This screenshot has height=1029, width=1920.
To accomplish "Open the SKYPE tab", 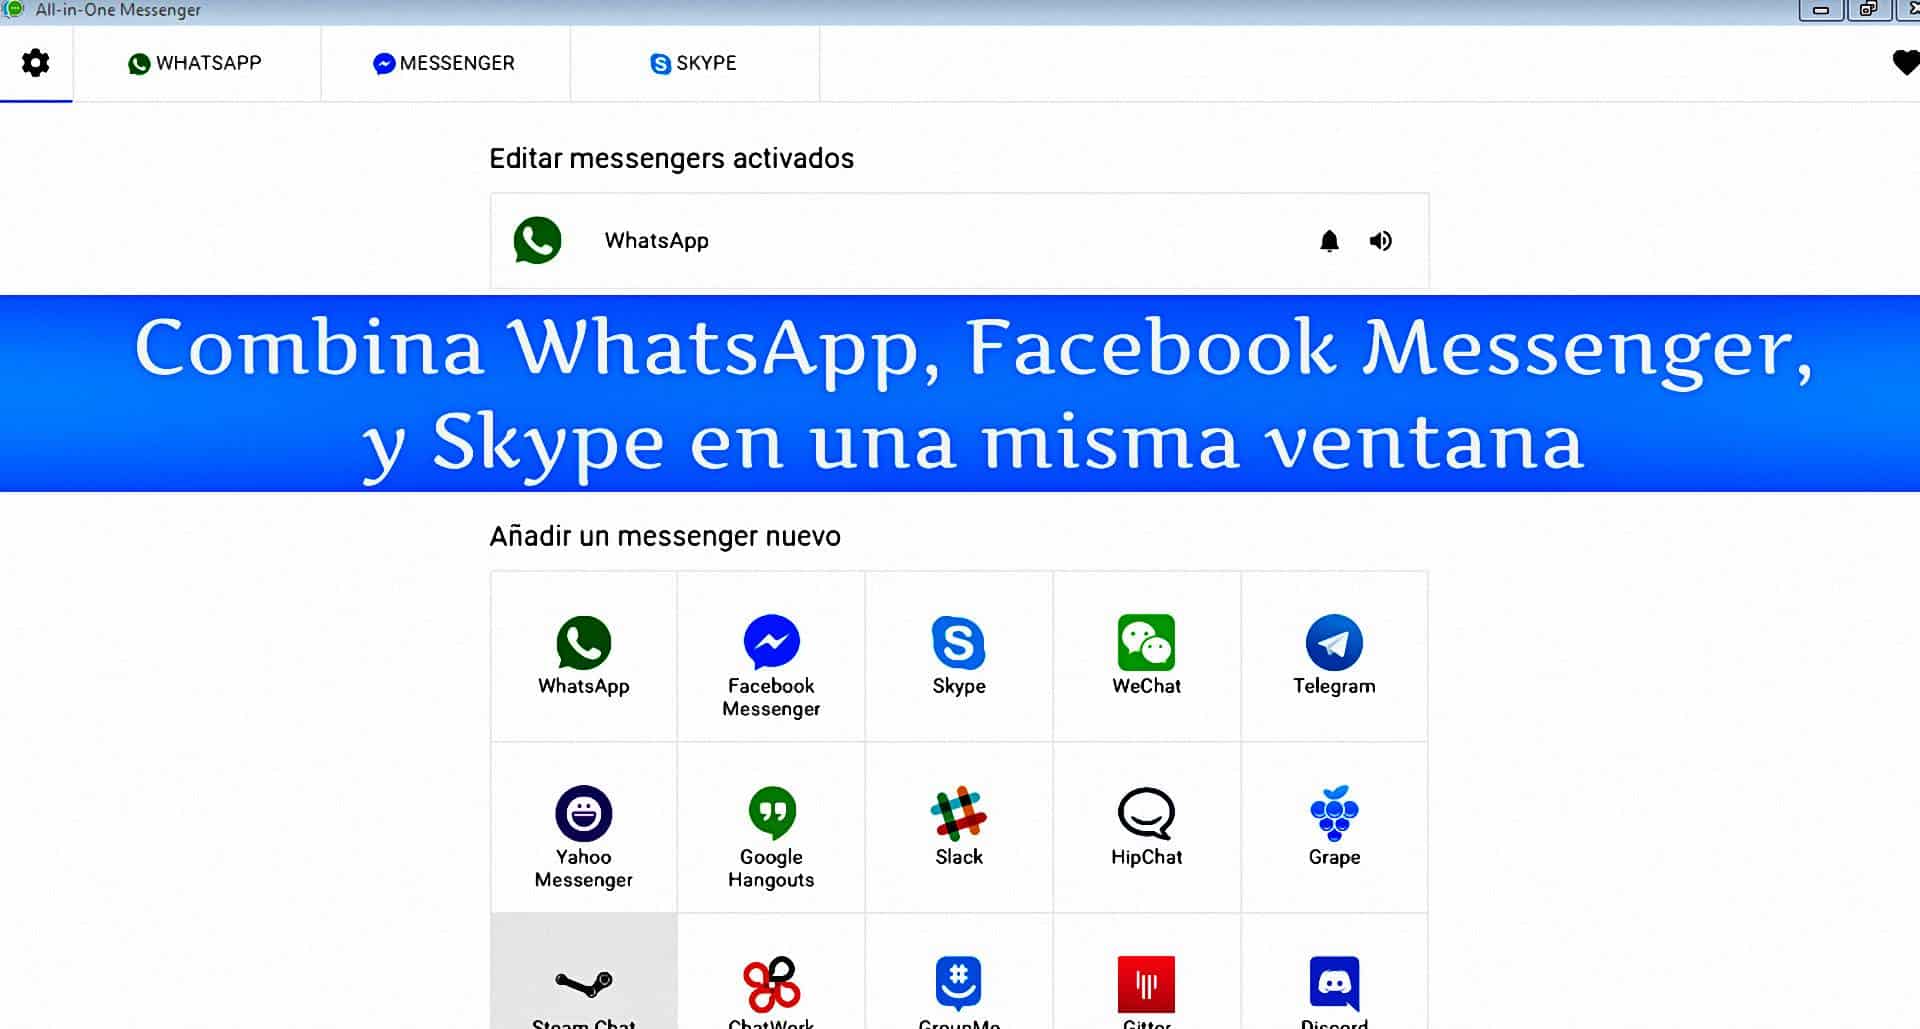I will pyautogui.click(x=694, y=63).
